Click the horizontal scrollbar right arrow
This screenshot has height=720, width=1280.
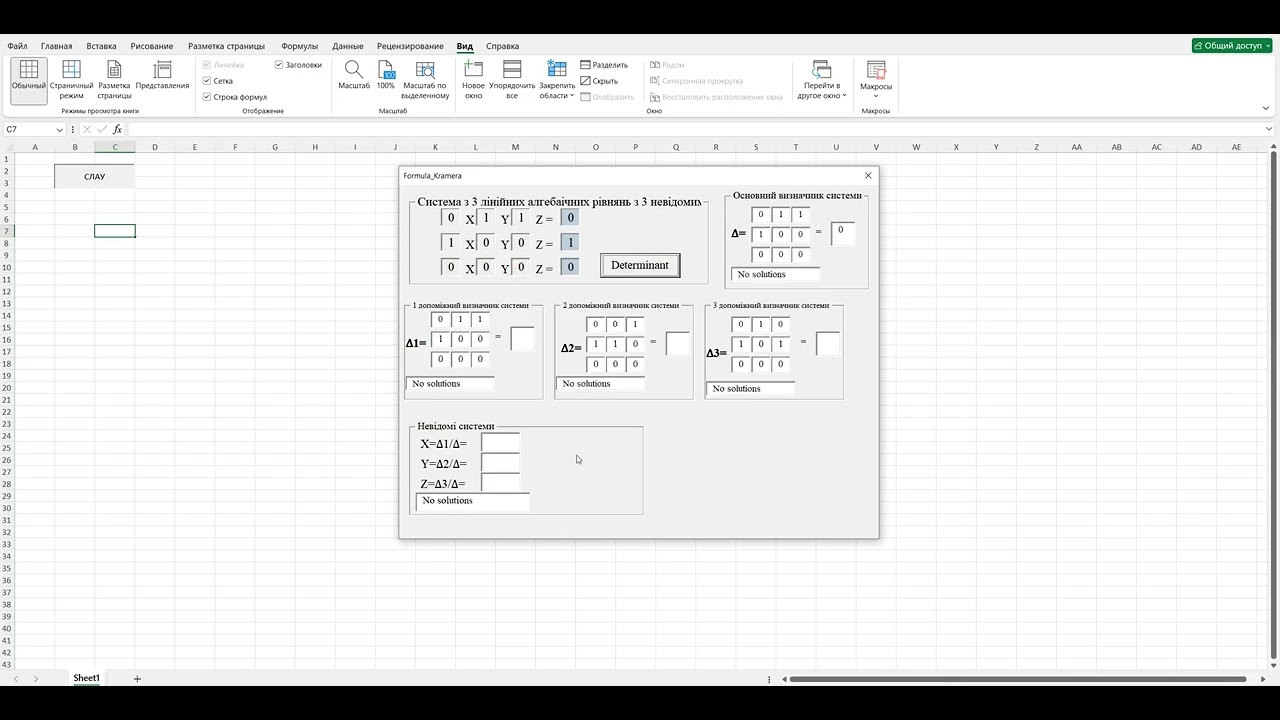click(x=1262, y=679)
